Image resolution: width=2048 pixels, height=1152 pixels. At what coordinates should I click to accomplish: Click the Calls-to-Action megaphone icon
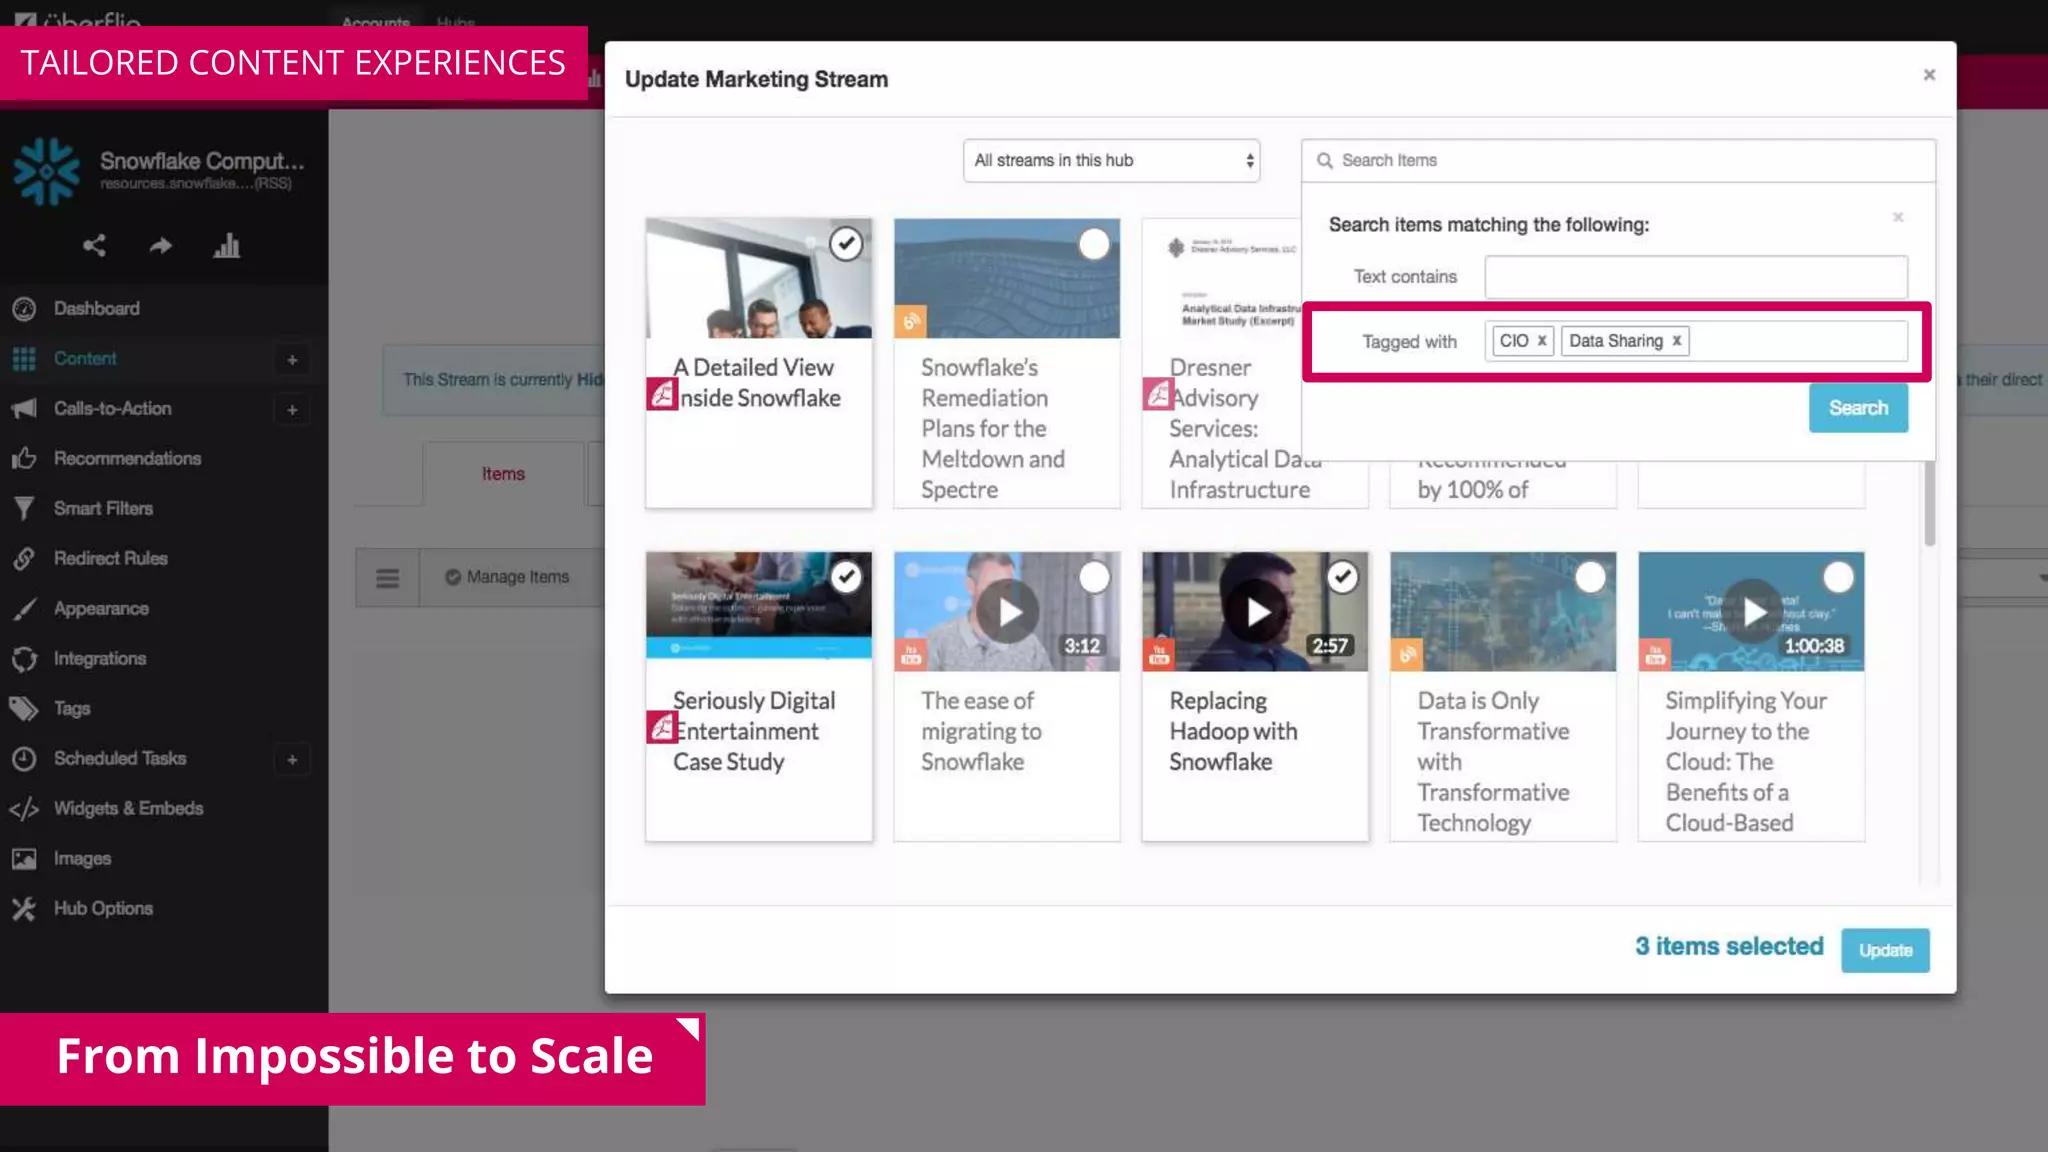point(24,408)
